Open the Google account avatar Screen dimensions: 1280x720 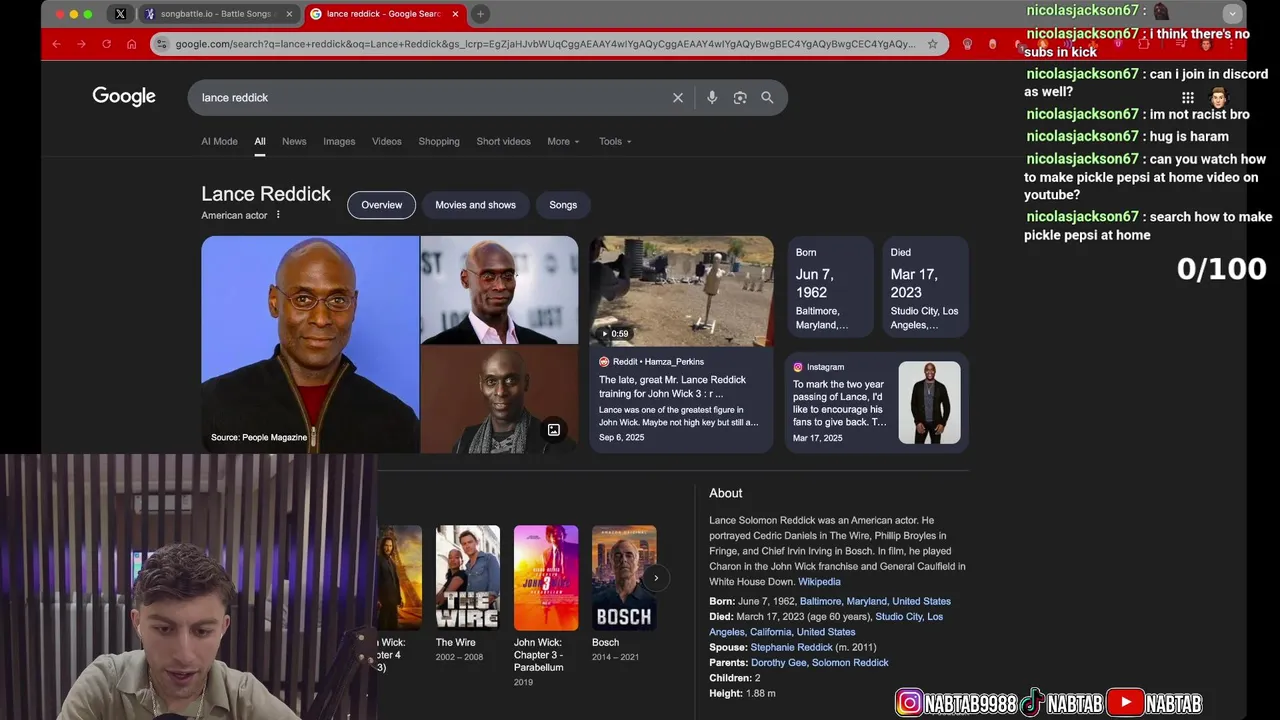pos(1218,97)
